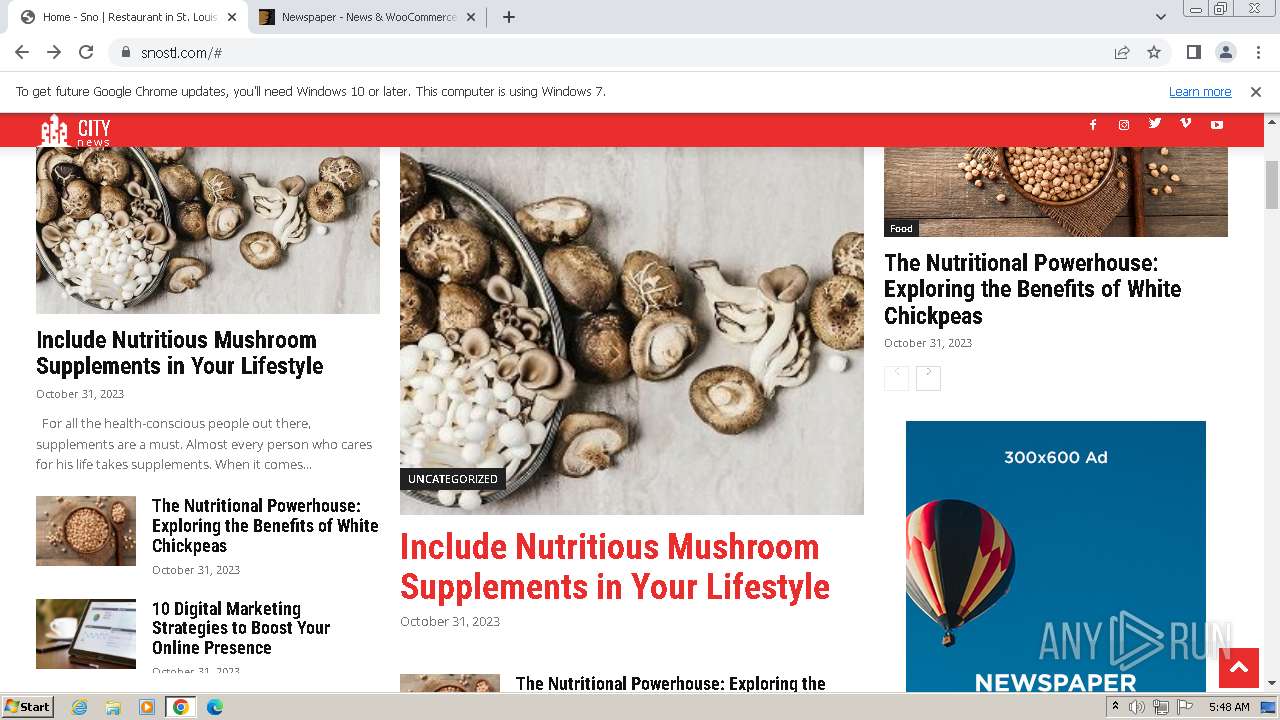Click the sidebar chickpeas bowl image
Screen dimensions: 1280x720
pos(1056,192)
